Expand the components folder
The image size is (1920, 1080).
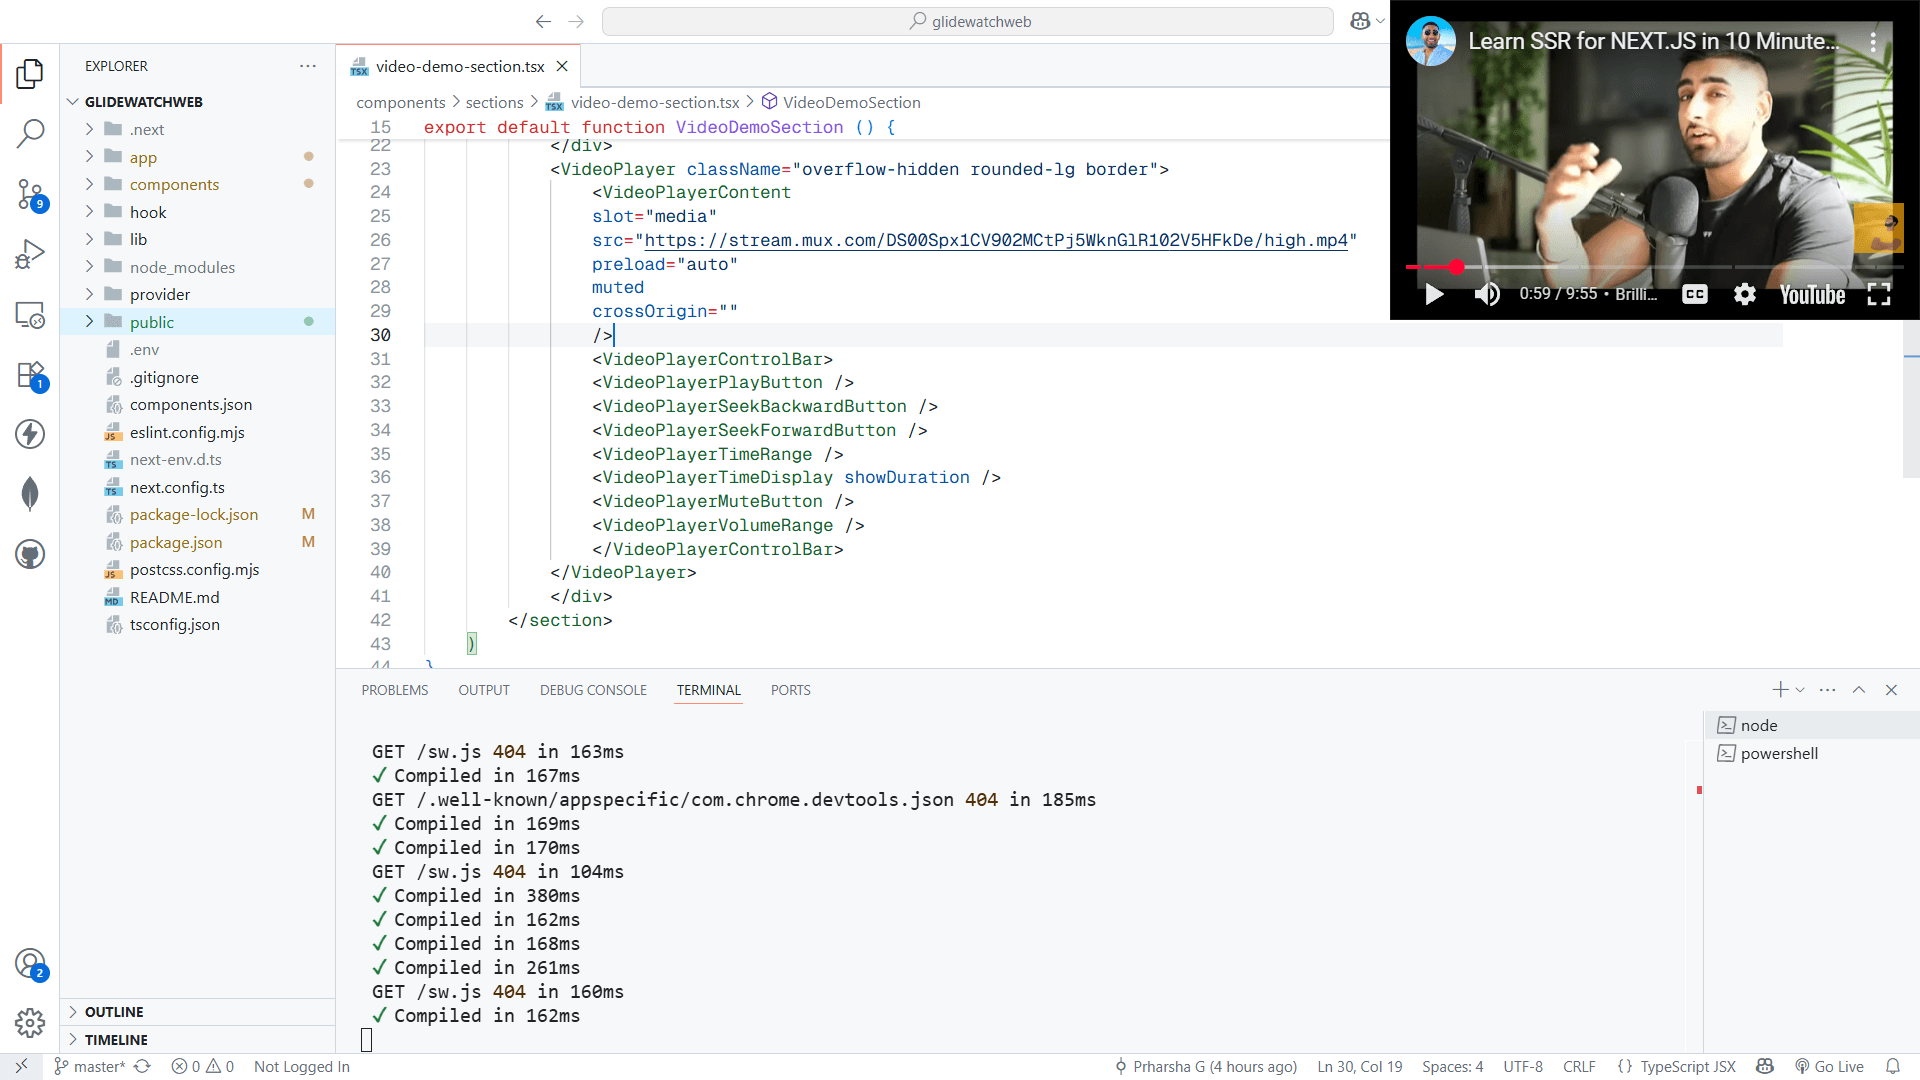coord(174,184)
